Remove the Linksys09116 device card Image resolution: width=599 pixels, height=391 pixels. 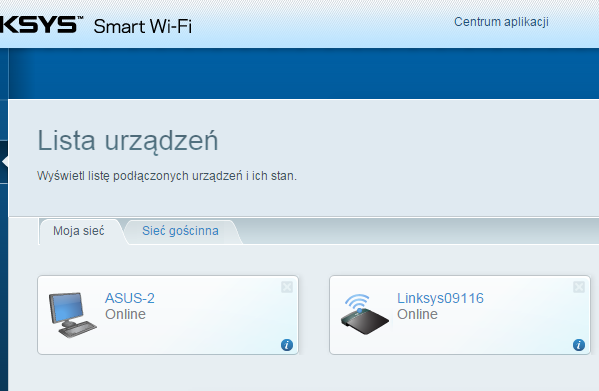(579, 287)
